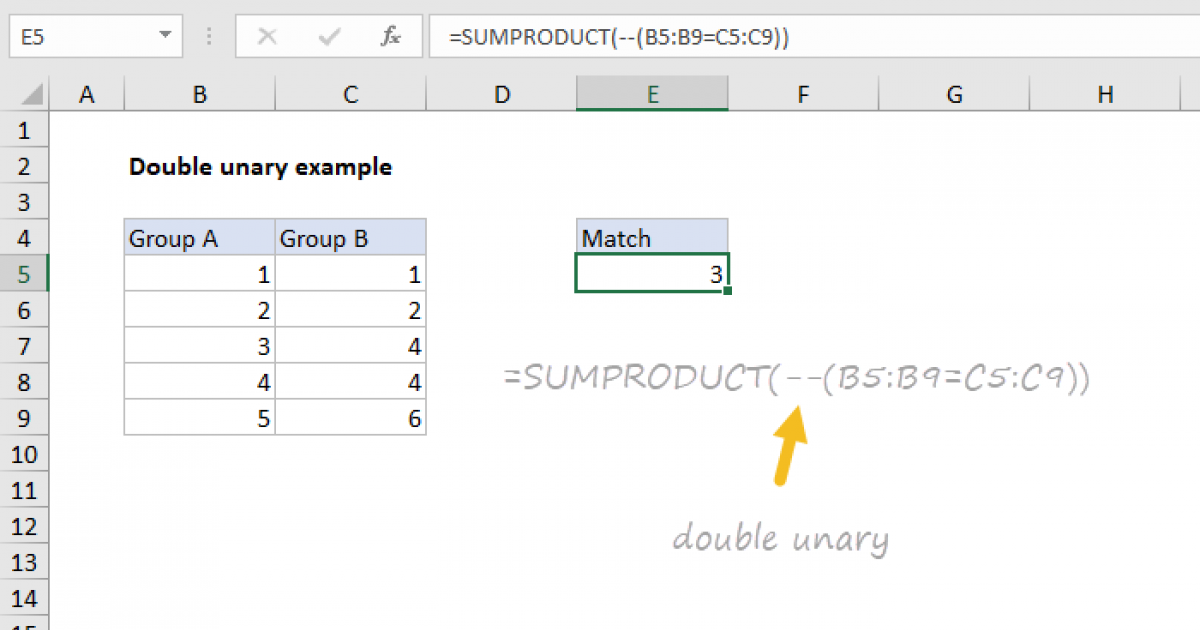The image size is (1200, 630).
Task: Select row 4 header
Action: click(x=25, y=238)
